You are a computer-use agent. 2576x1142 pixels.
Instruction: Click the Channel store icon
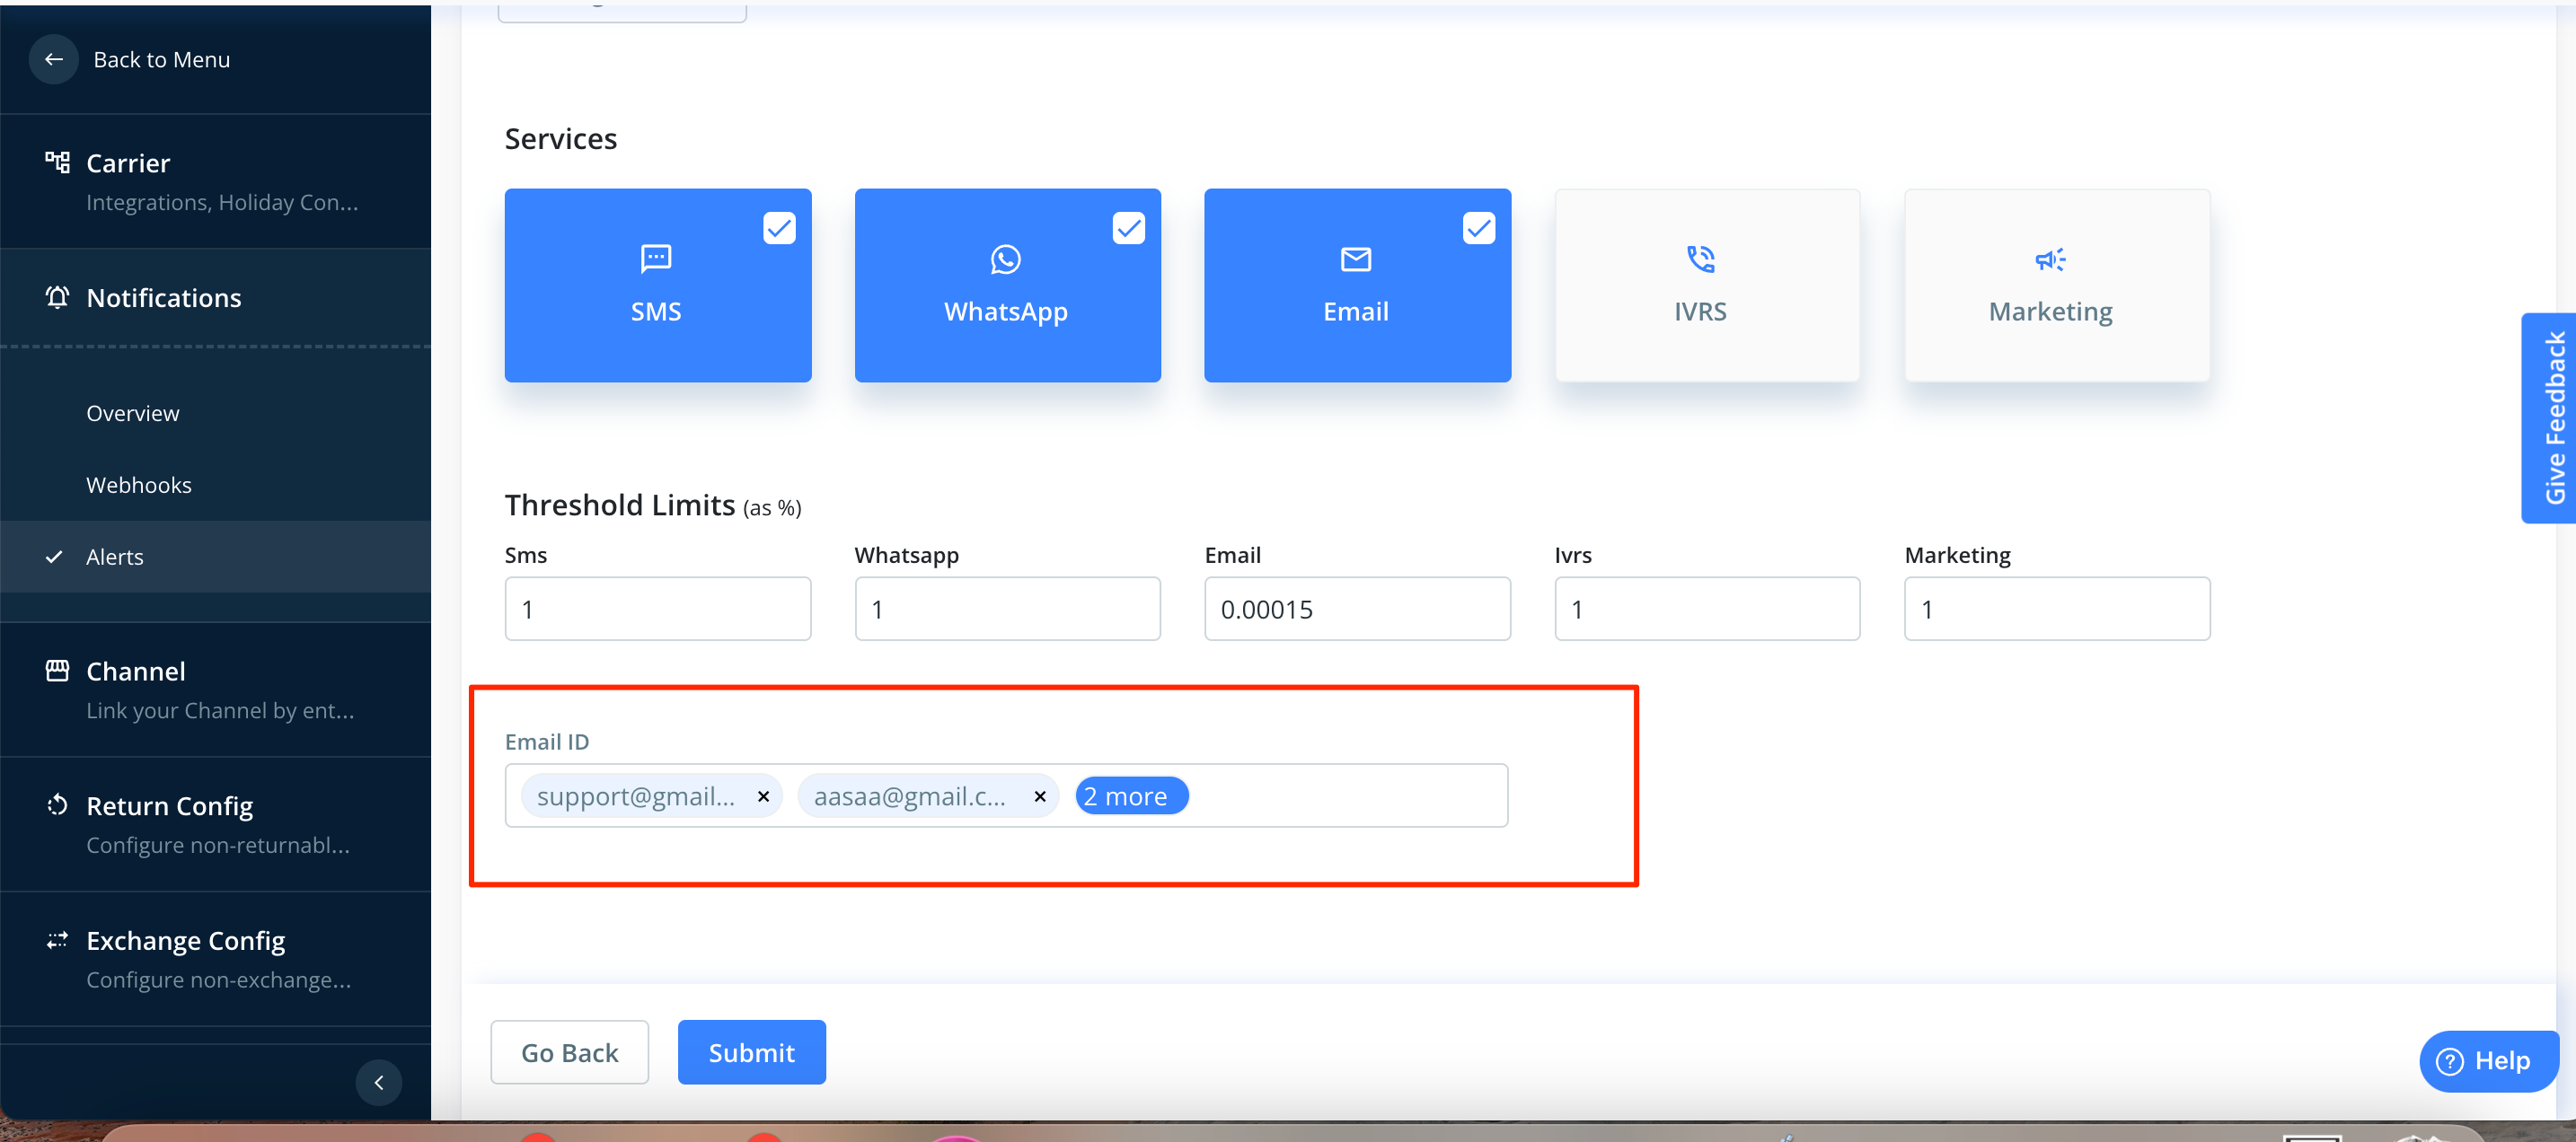pyautogui.click(x=57, y=670)
